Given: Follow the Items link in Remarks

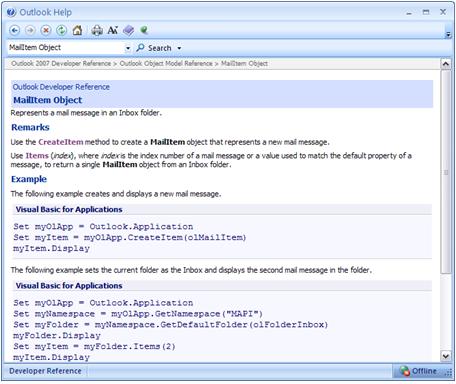Looking at the screenshot, I should point(37,156).
